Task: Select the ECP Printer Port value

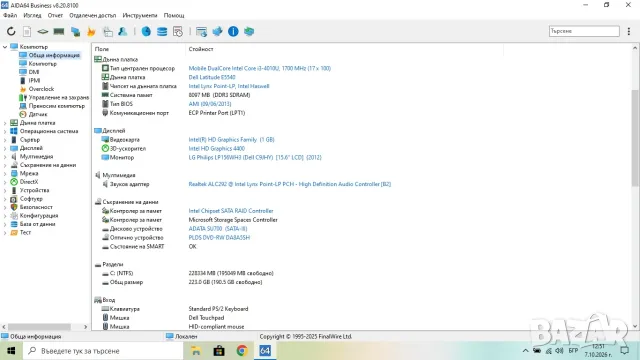Action: 217,113
